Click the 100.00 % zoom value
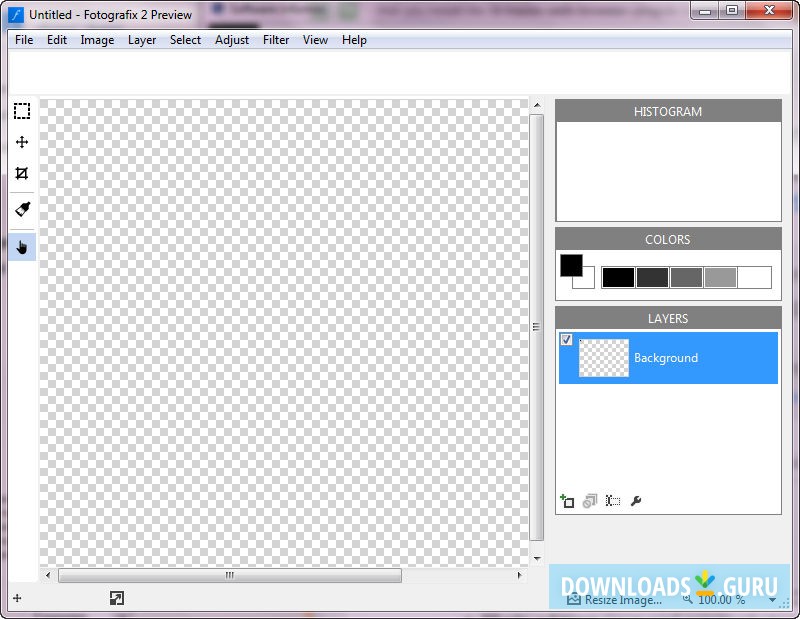 click(721, 600)
